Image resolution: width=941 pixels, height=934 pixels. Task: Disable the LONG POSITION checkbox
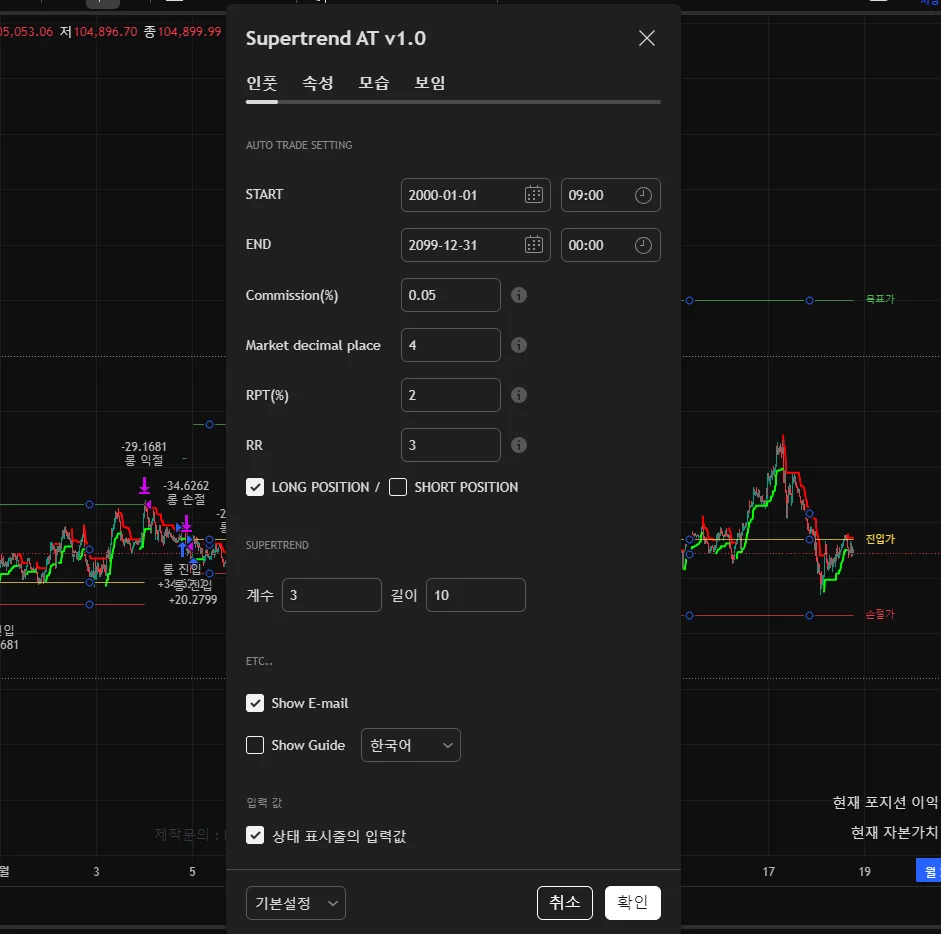[255, 487]
